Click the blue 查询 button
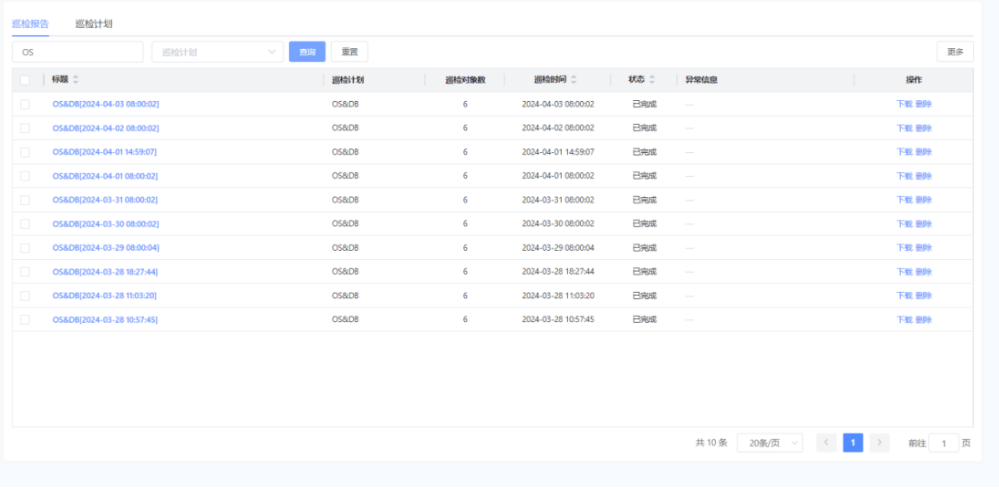 coord(307,52)
